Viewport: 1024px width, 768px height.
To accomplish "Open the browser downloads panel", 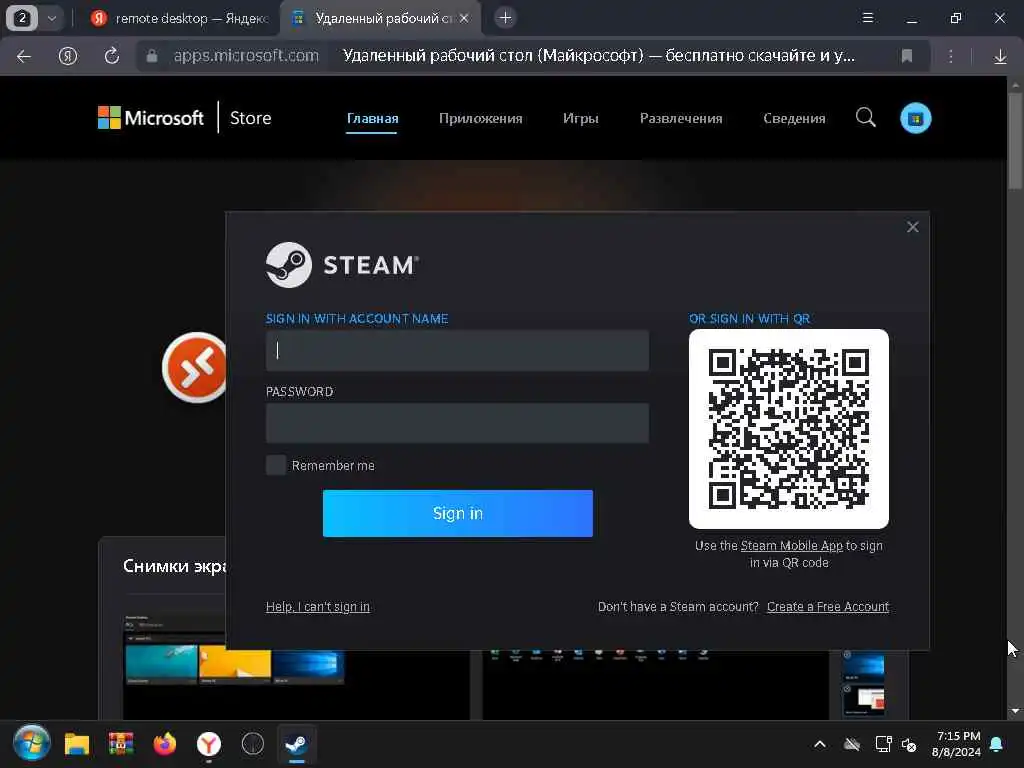I will pyautogui.click(x=1000, y=57).
